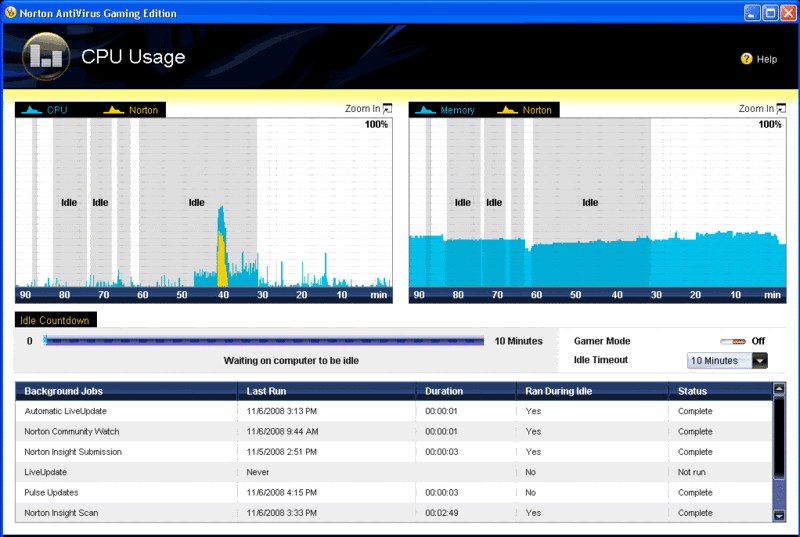Click the blue Memory legend icon
This screenshot has height=537, width=800.
(426, 110)
